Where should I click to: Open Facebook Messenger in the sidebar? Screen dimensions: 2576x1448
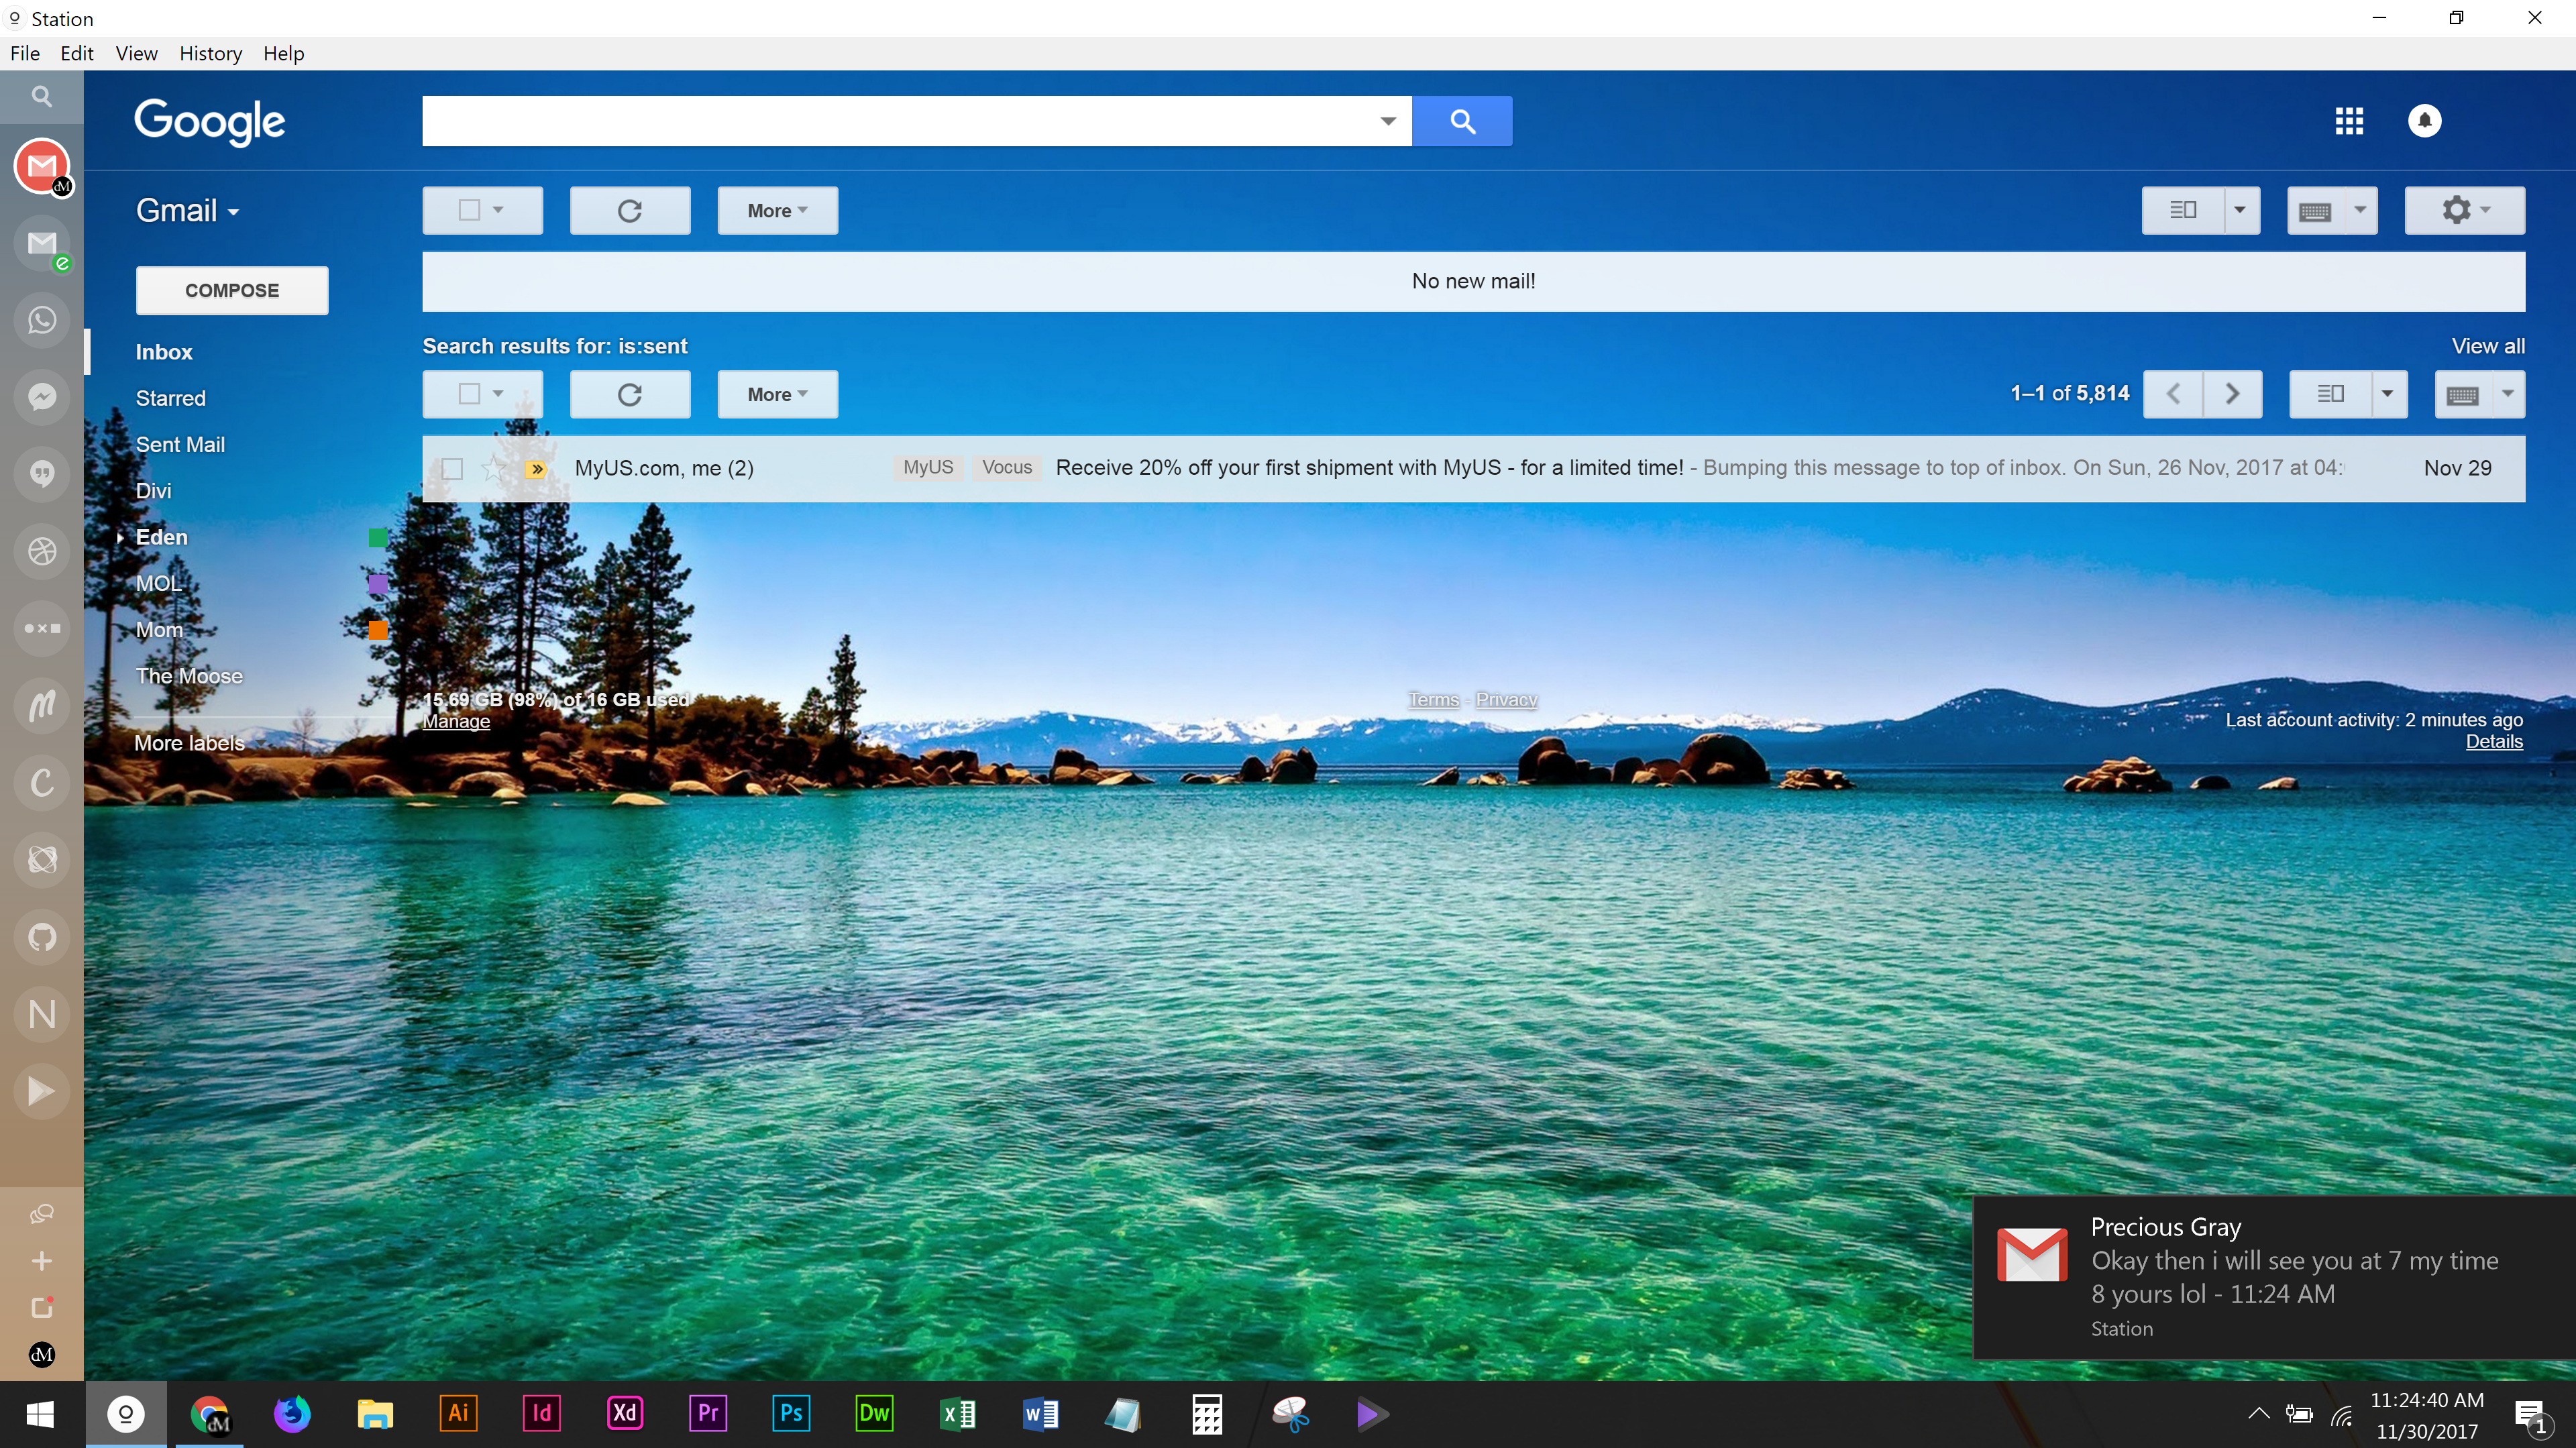click(42, 397)
